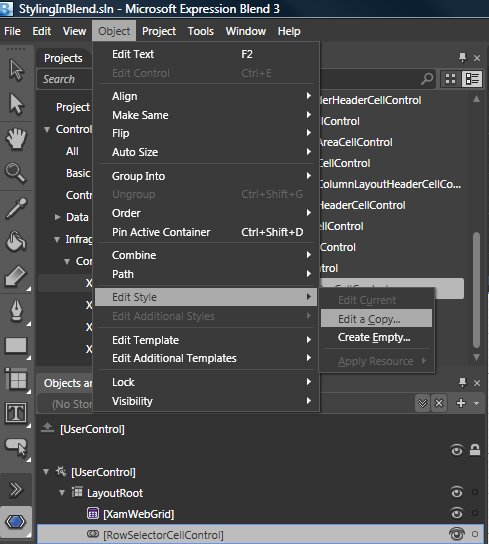Screen dimensions: 489x544
Task: Click the XamWebGrid control icon in tree
Action: tap(93, 513)
